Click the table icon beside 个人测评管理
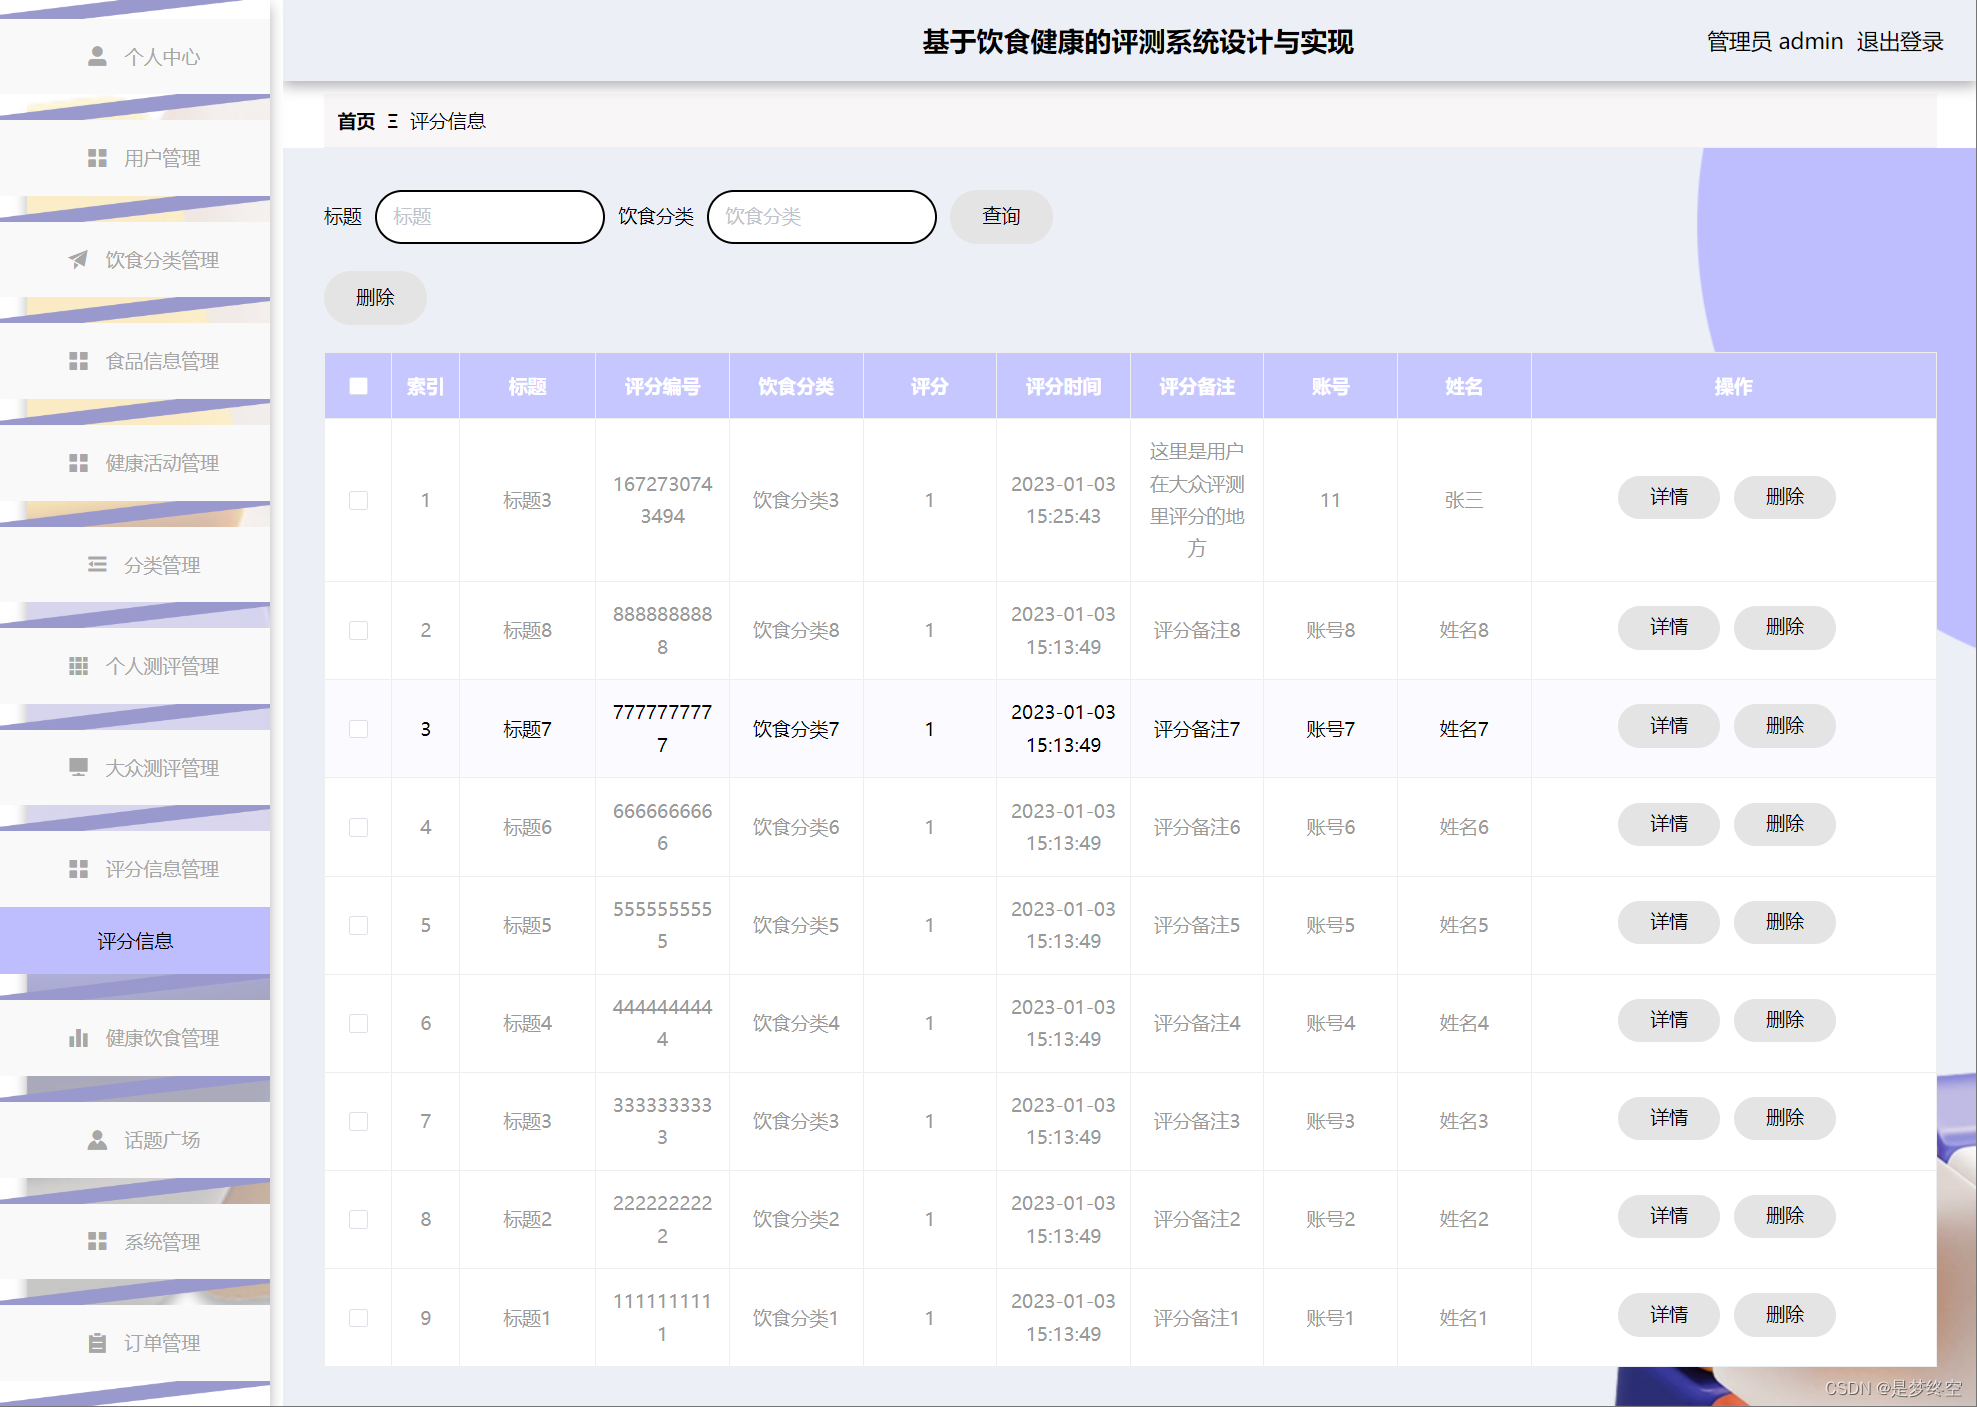 (78, 666)
